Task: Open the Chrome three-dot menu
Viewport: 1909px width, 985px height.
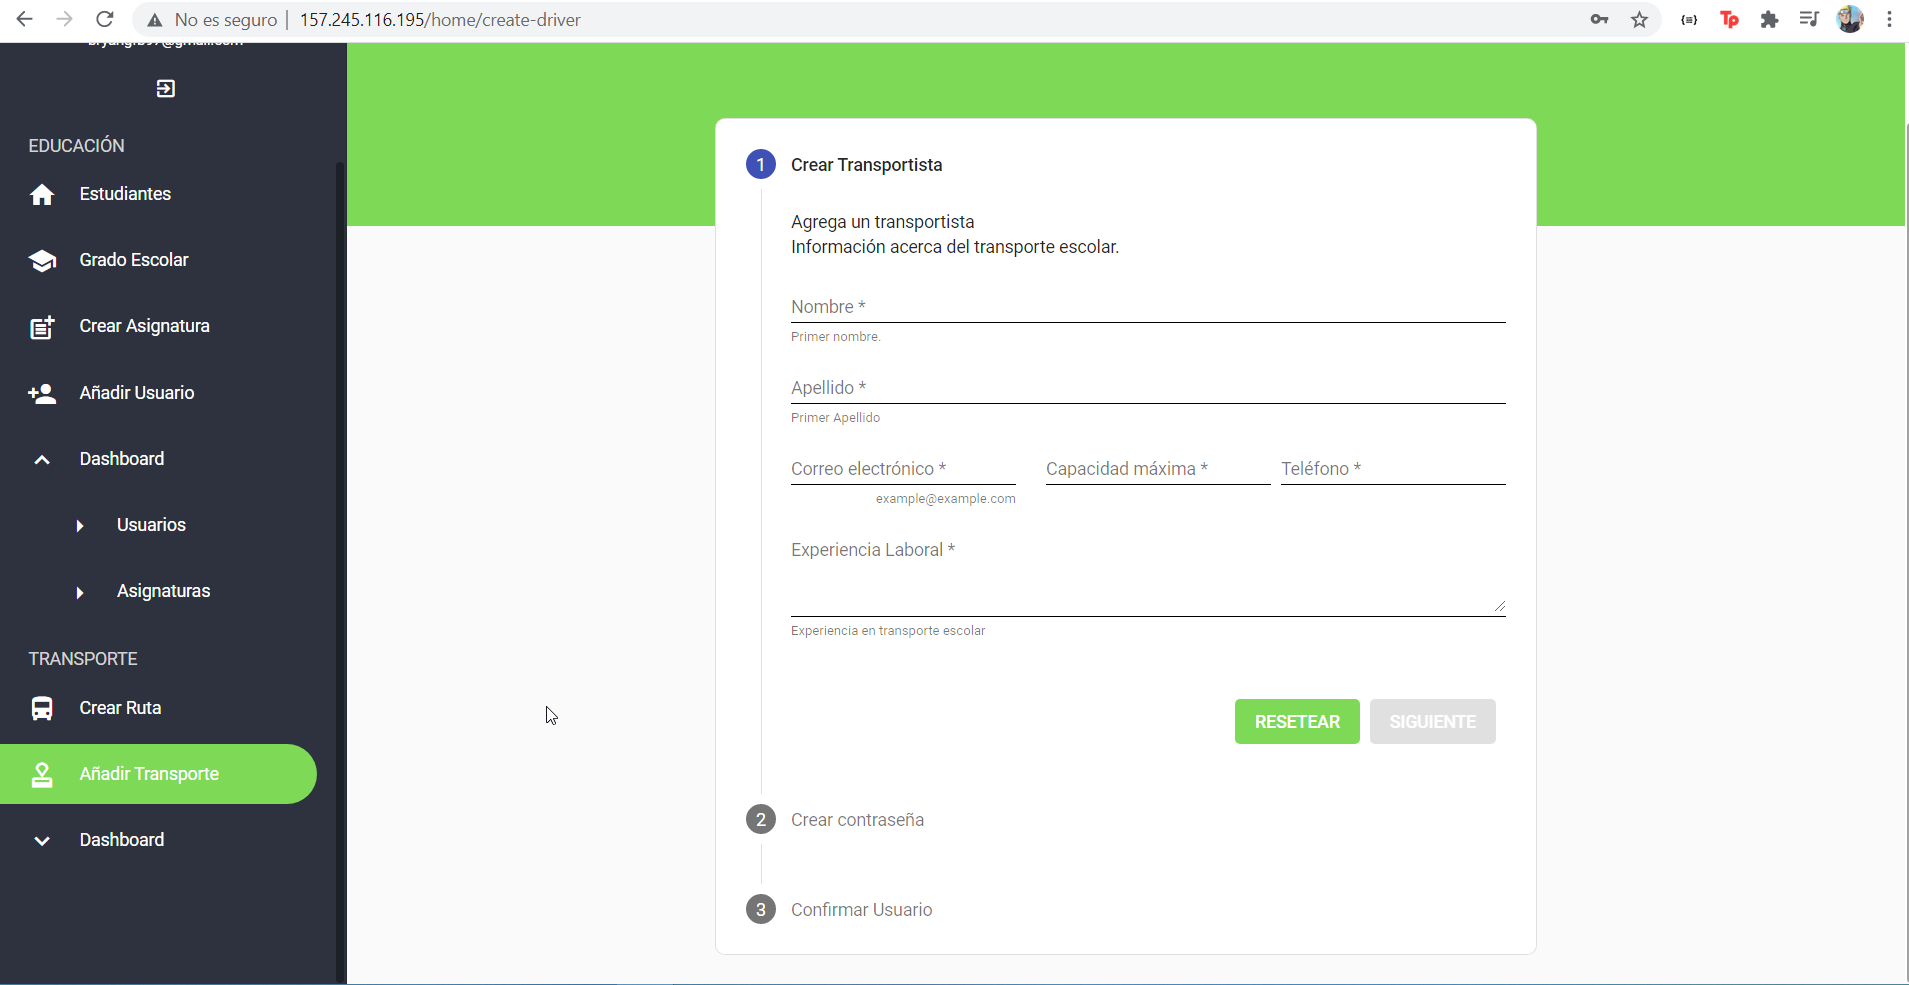Action: click(1890, 19)
